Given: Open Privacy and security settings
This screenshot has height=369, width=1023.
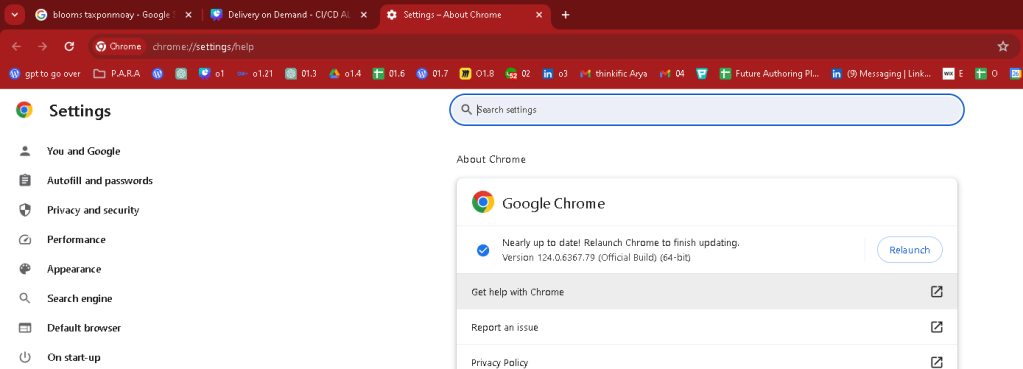Looking at the screenshot, I should (93, 210).
